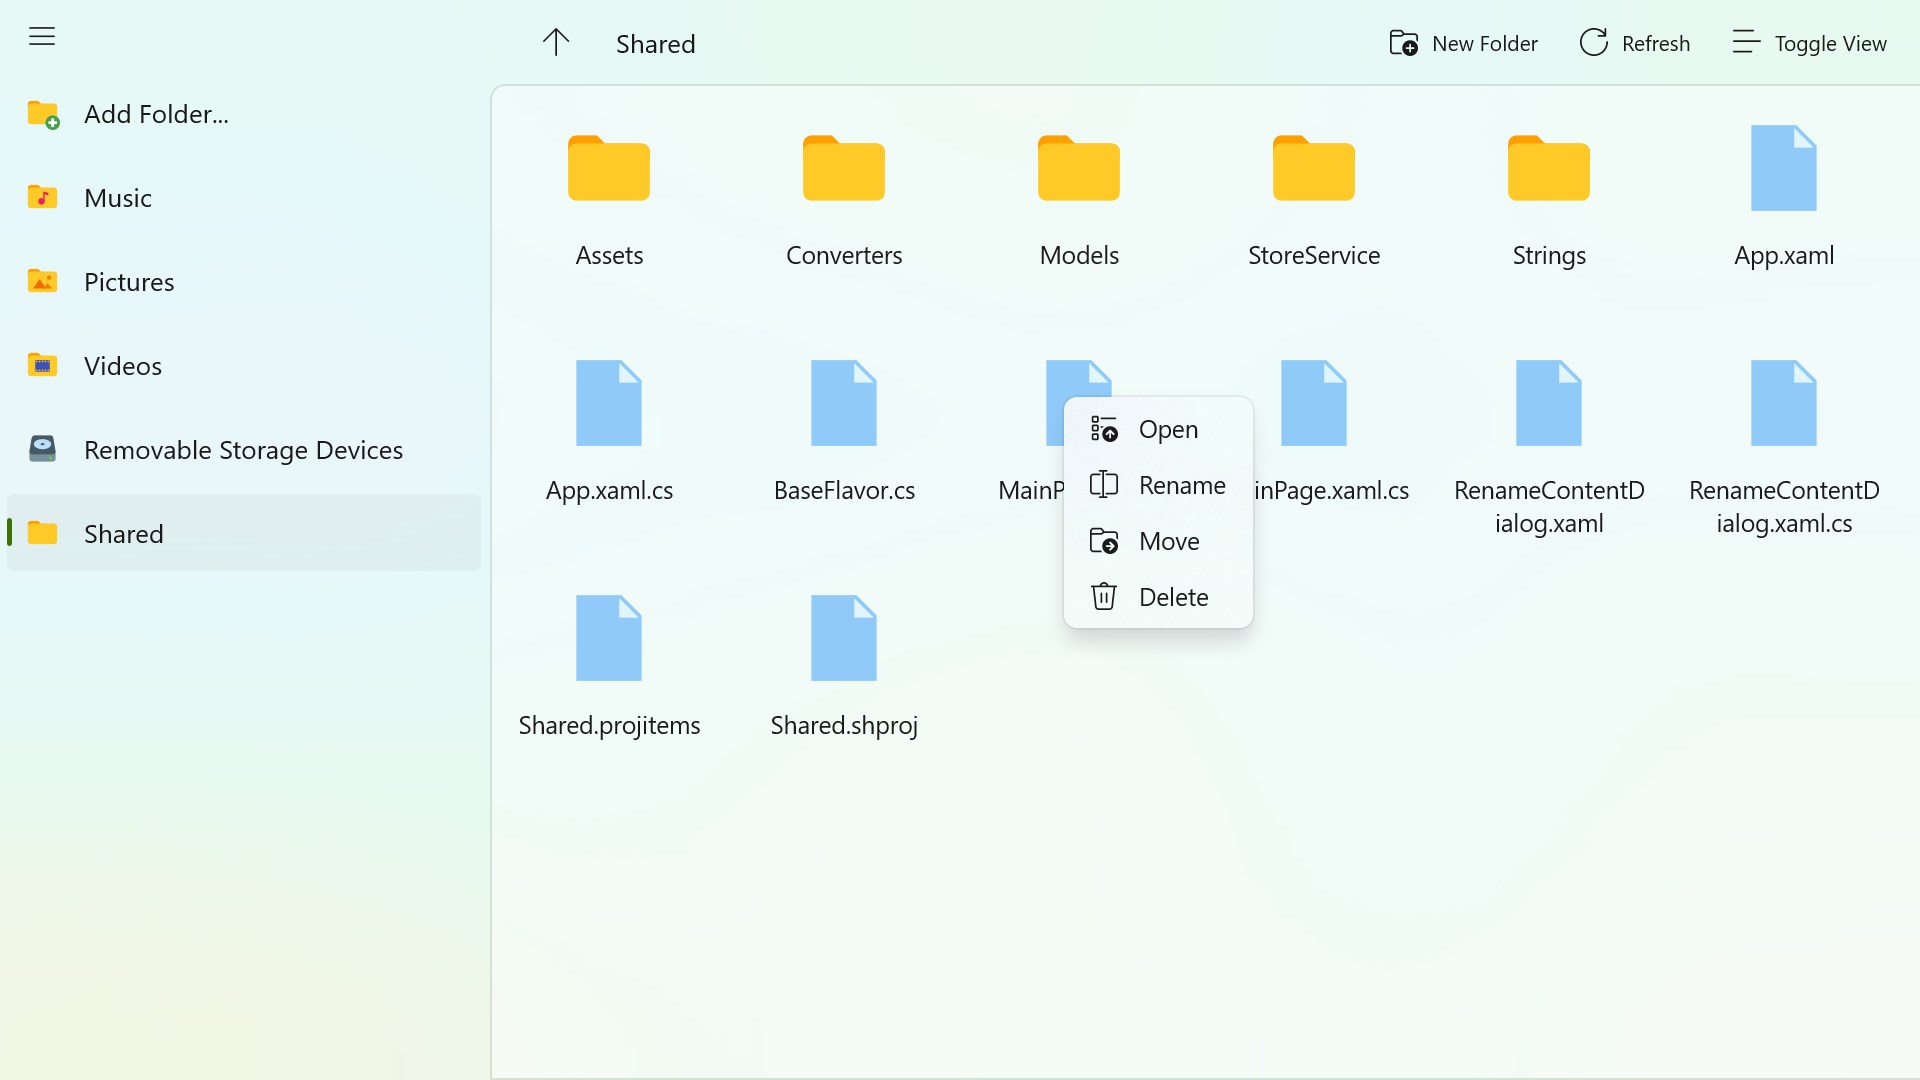Click the RenameContentDialog.xaml file name
The image size is (1920, 1080).
coord(1549,507)
